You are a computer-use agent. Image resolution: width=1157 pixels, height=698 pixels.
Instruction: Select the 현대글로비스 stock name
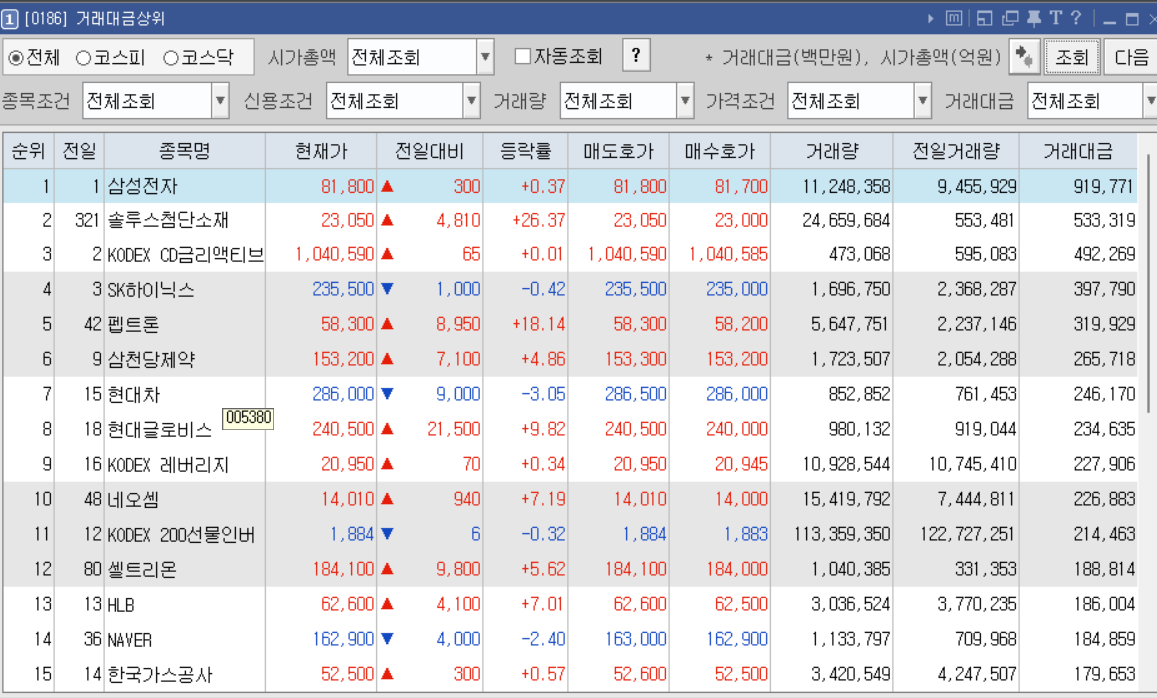pos(159,429)
